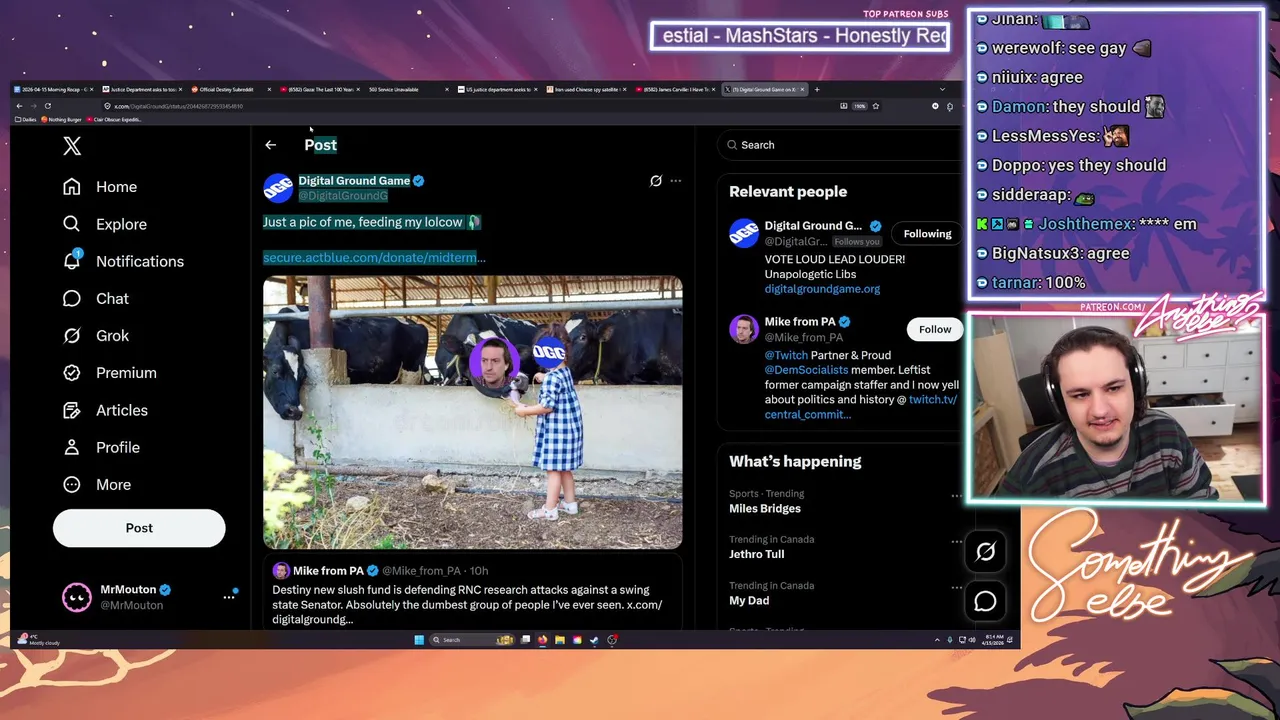The image size is (1280, 720).
Task: Open File Explorer from the taskbar
Action: pyautogui.click(x=560, y=640)
